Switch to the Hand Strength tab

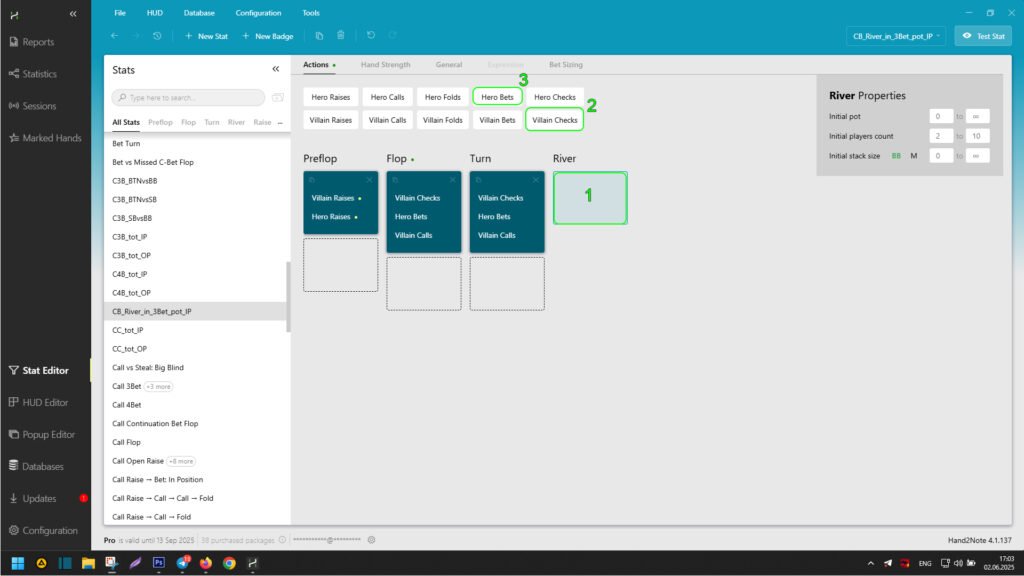(x=385, y=65)
